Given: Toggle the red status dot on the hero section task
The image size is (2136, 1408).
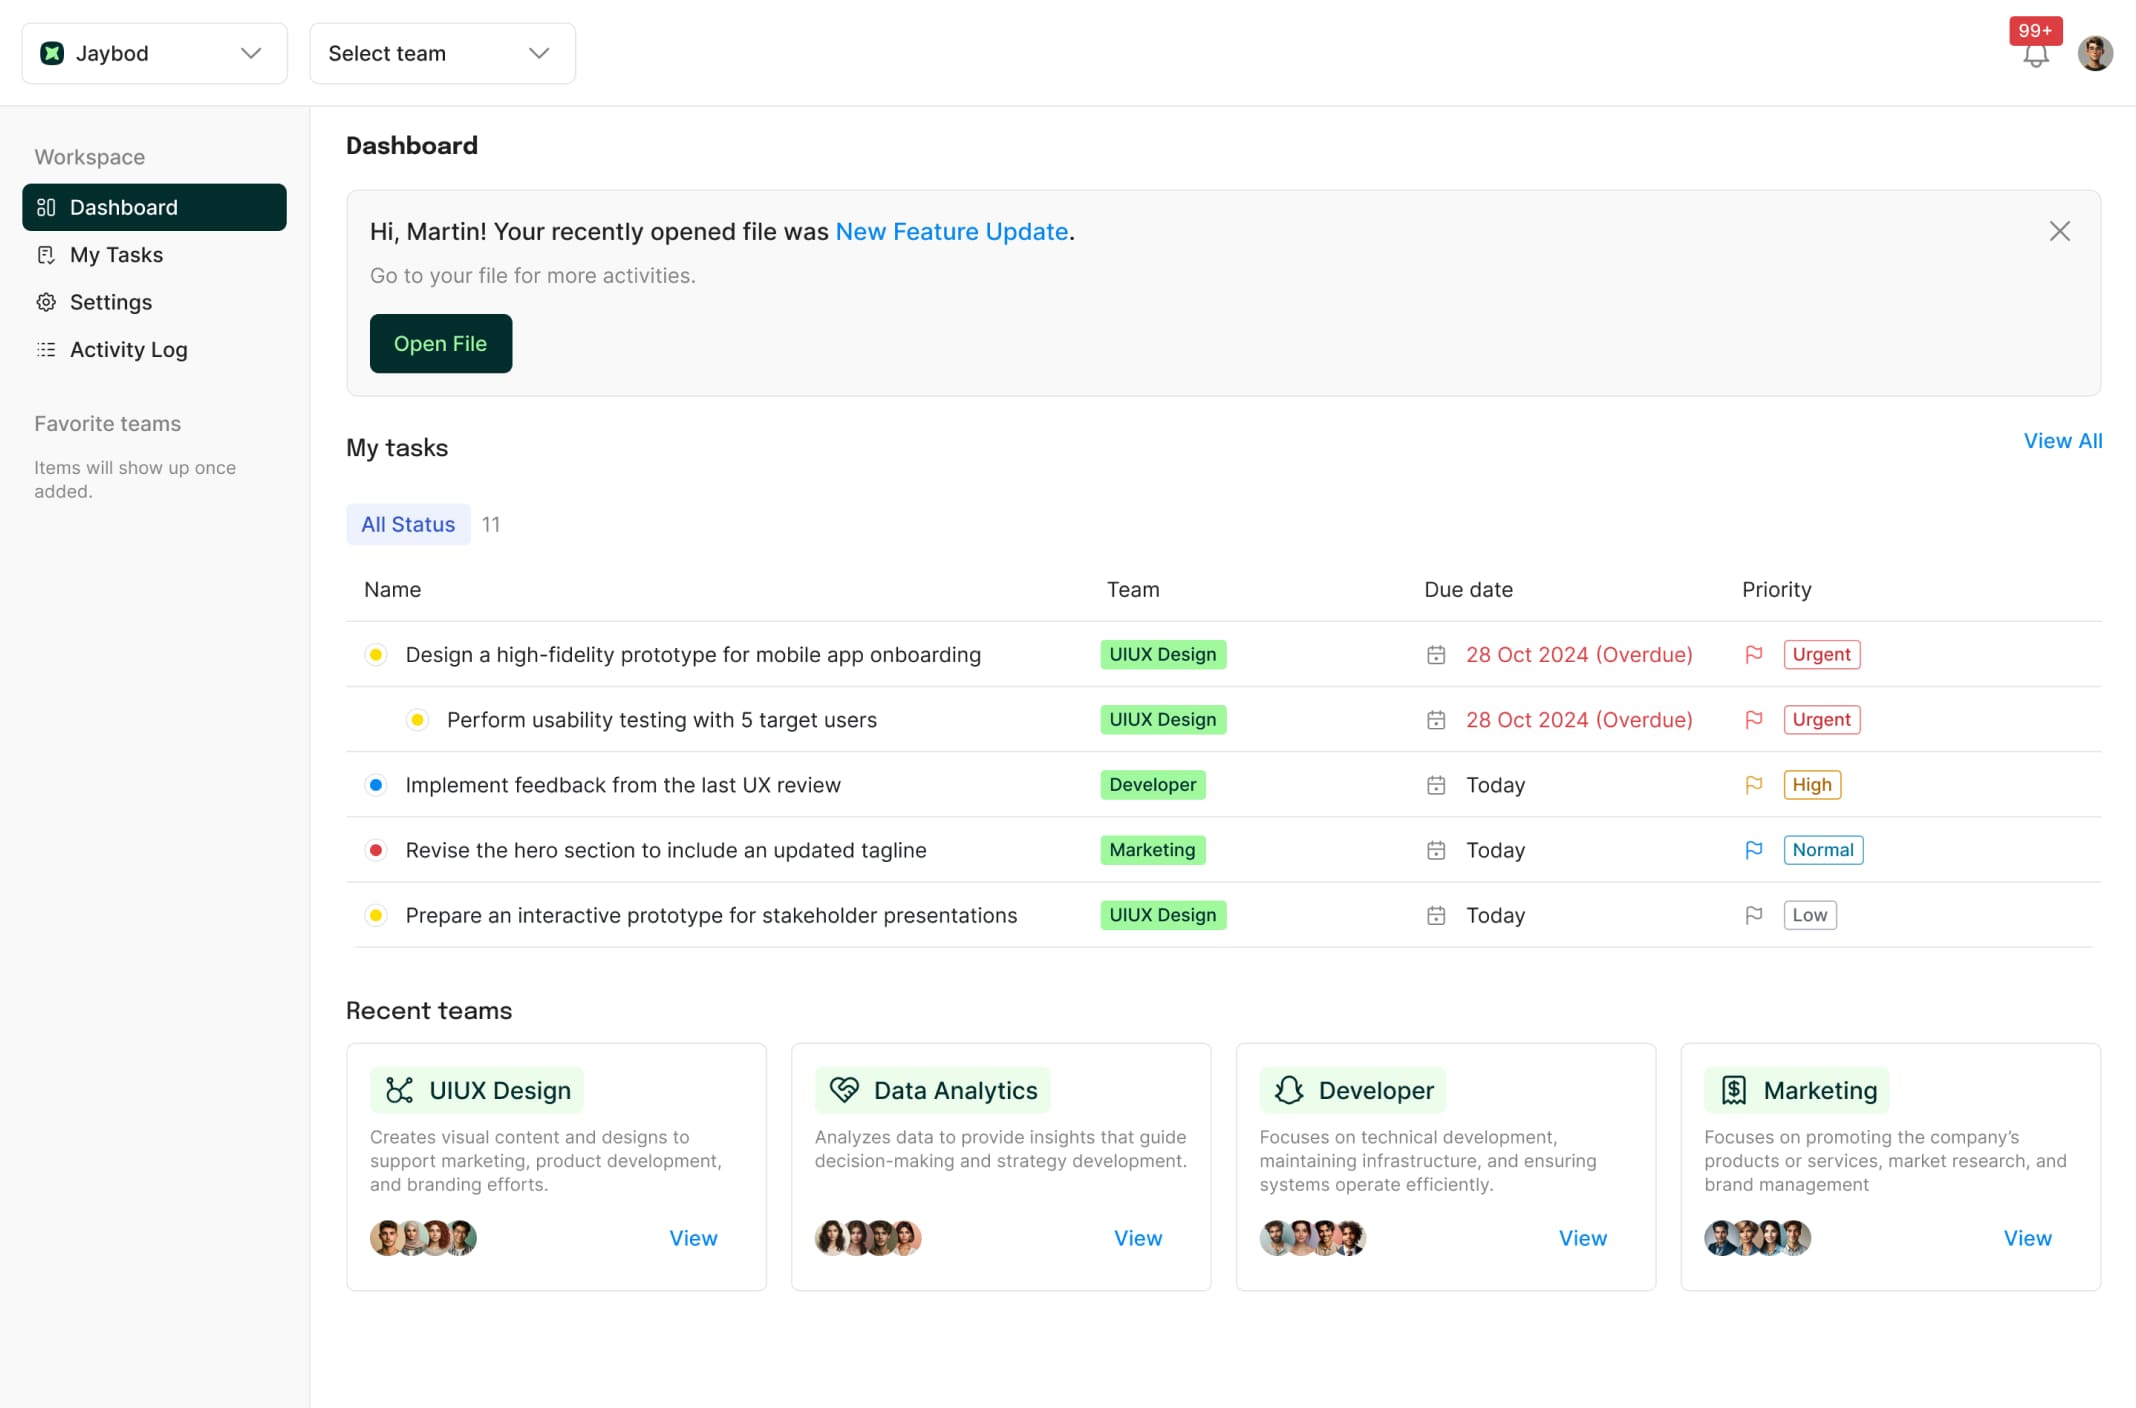Looking at the screenshot, I should [375, 850].
